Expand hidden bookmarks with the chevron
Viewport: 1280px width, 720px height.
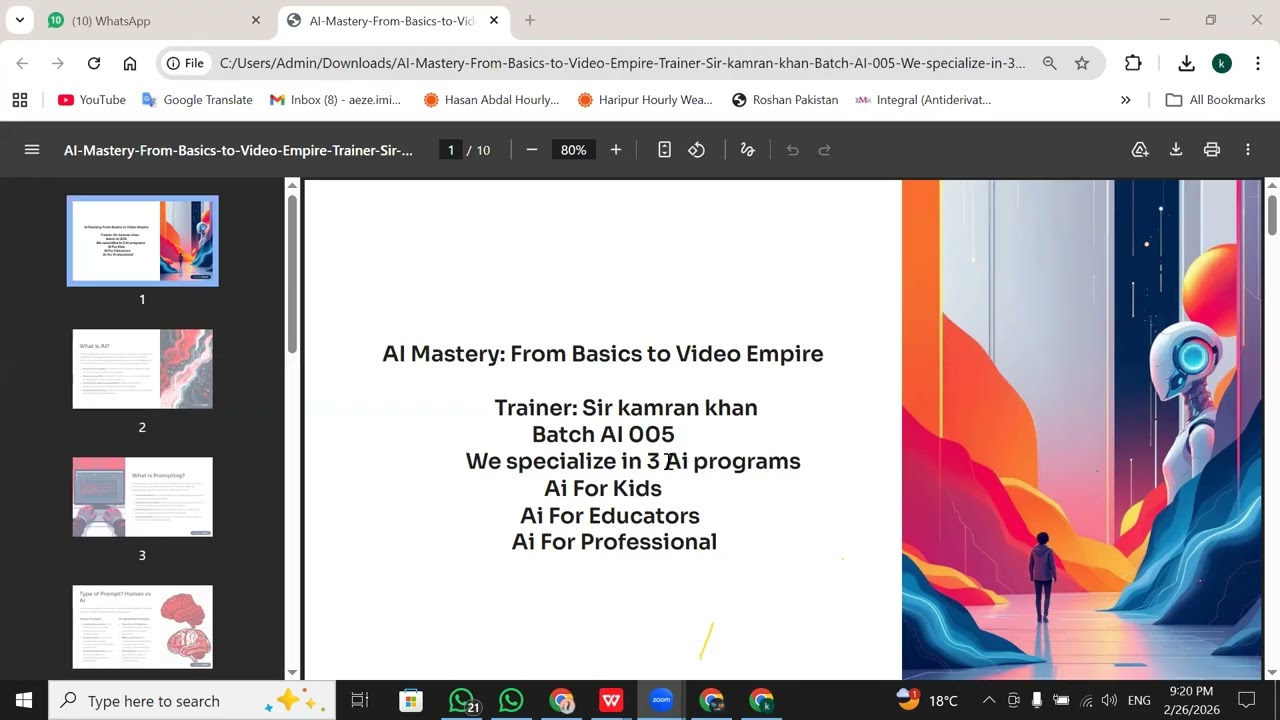(x=1126, y=100)
